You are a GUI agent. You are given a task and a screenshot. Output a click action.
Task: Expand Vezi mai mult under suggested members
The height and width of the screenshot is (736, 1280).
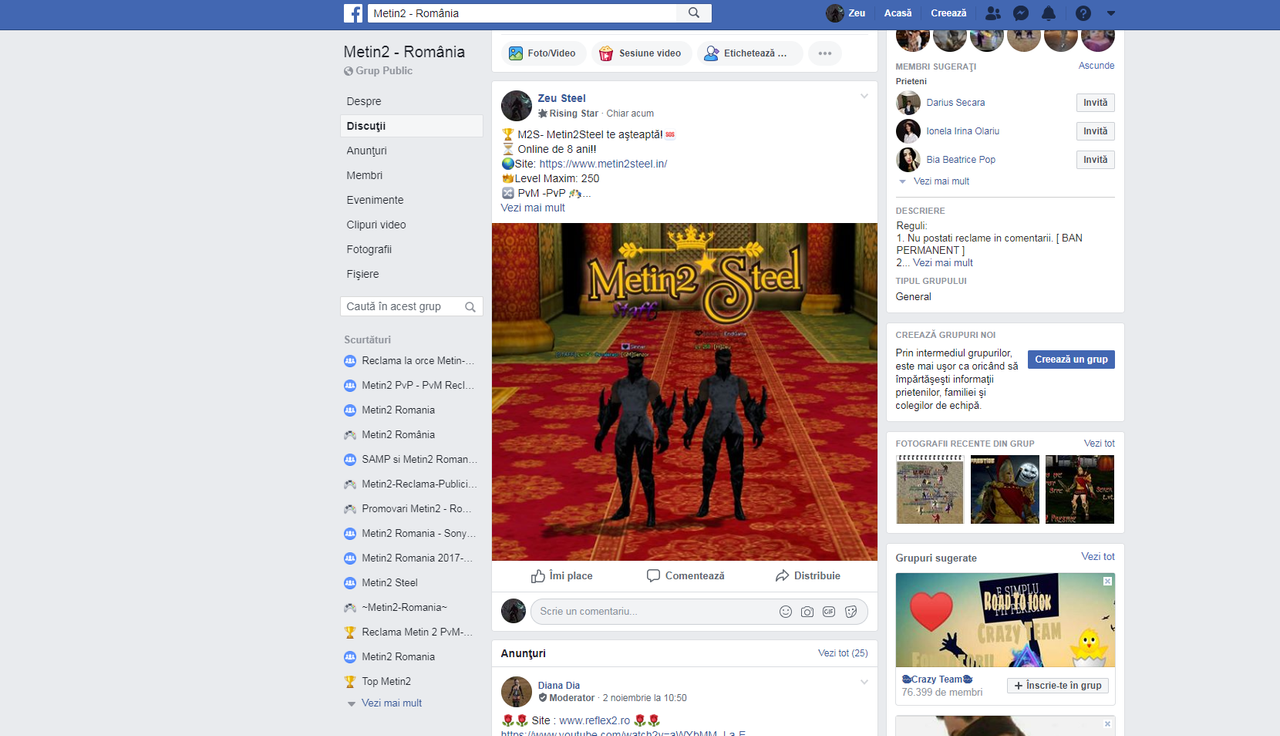coord(941,181)
